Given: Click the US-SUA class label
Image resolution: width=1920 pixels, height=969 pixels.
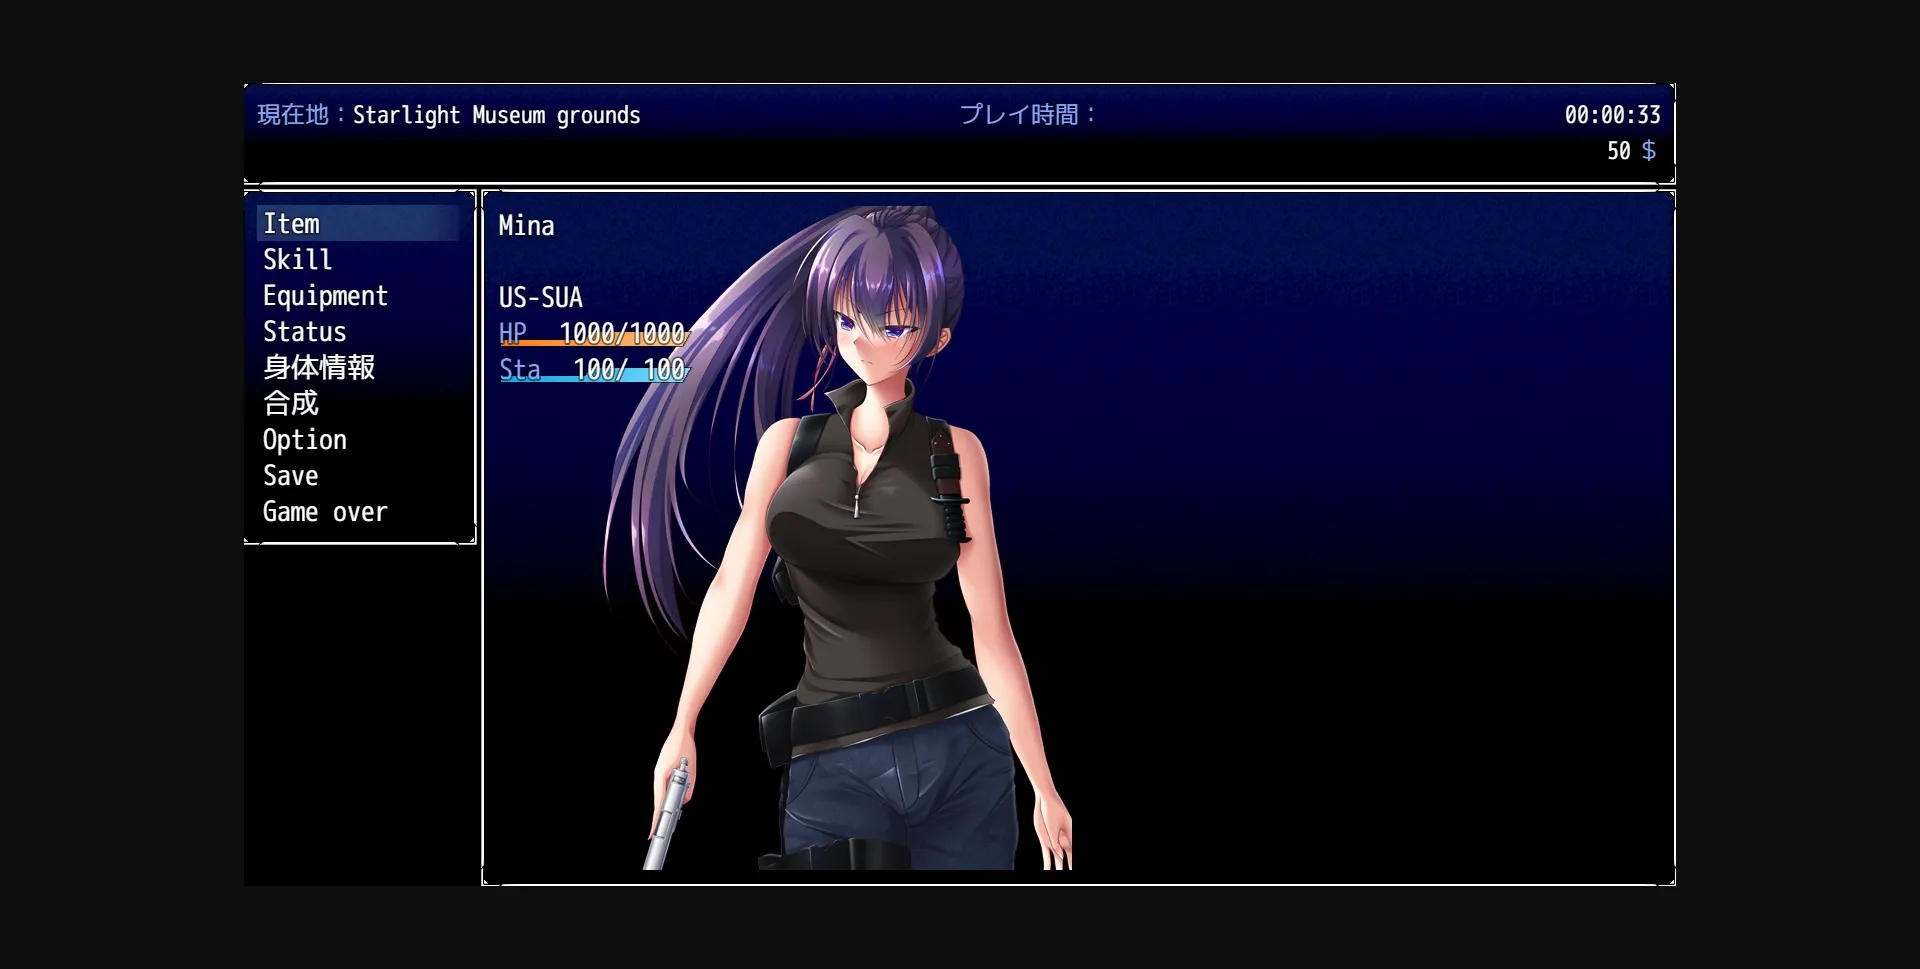Looking at the screenshot, I should point(541,298).
